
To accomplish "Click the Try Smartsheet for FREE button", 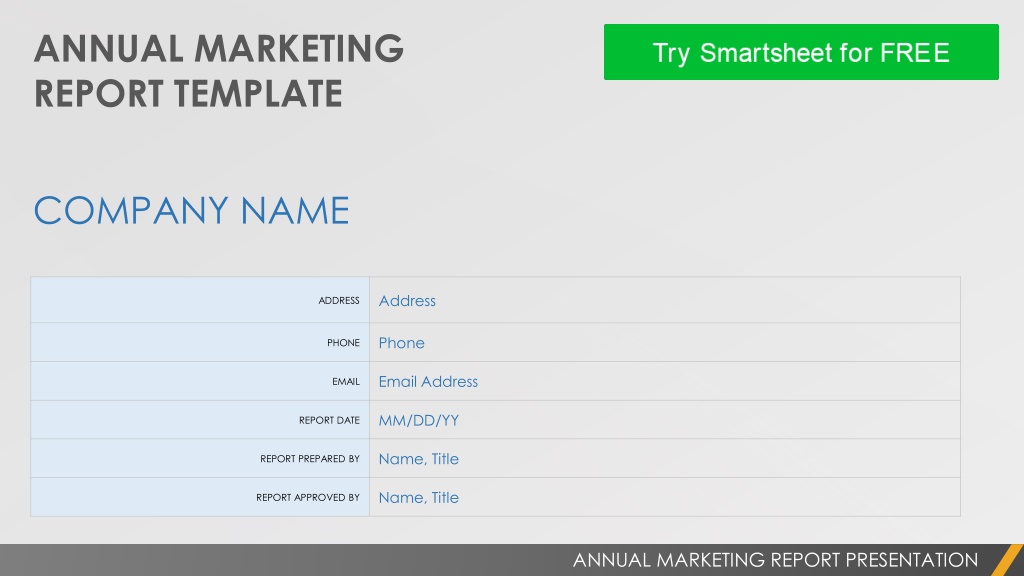I will pyautogui.click(x=801, y=52).
